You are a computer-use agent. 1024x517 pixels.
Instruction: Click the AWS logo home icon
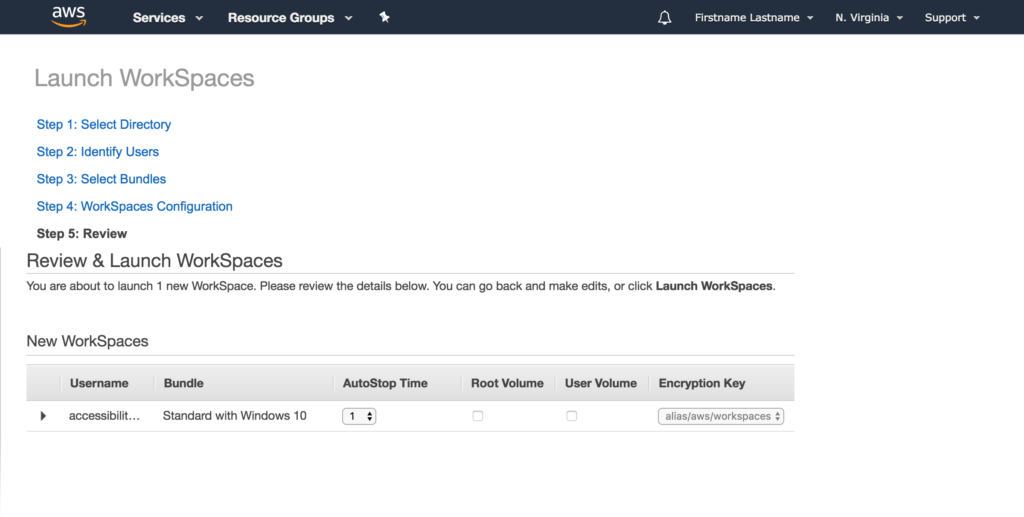click(69, 17)
